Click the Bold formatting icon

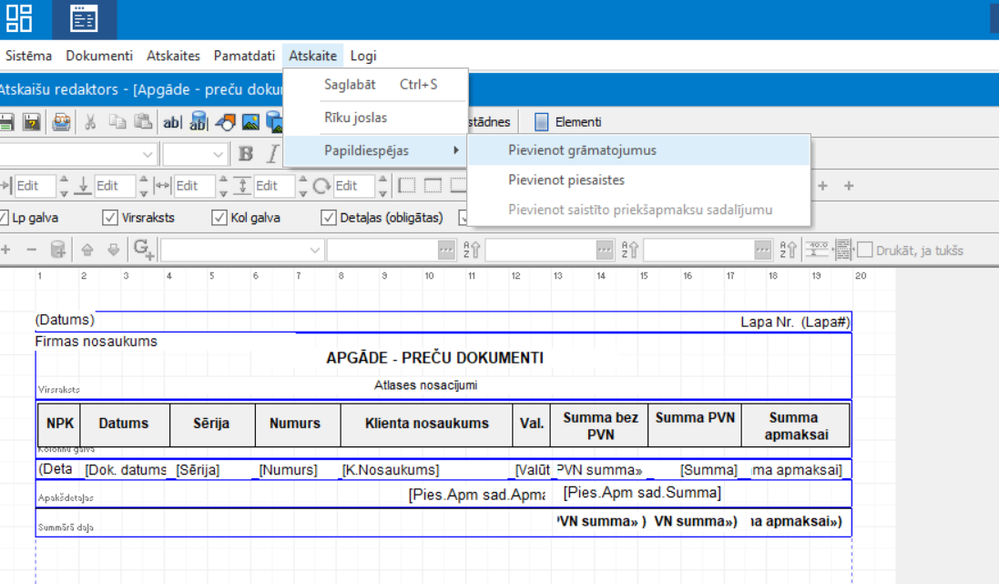246,154
